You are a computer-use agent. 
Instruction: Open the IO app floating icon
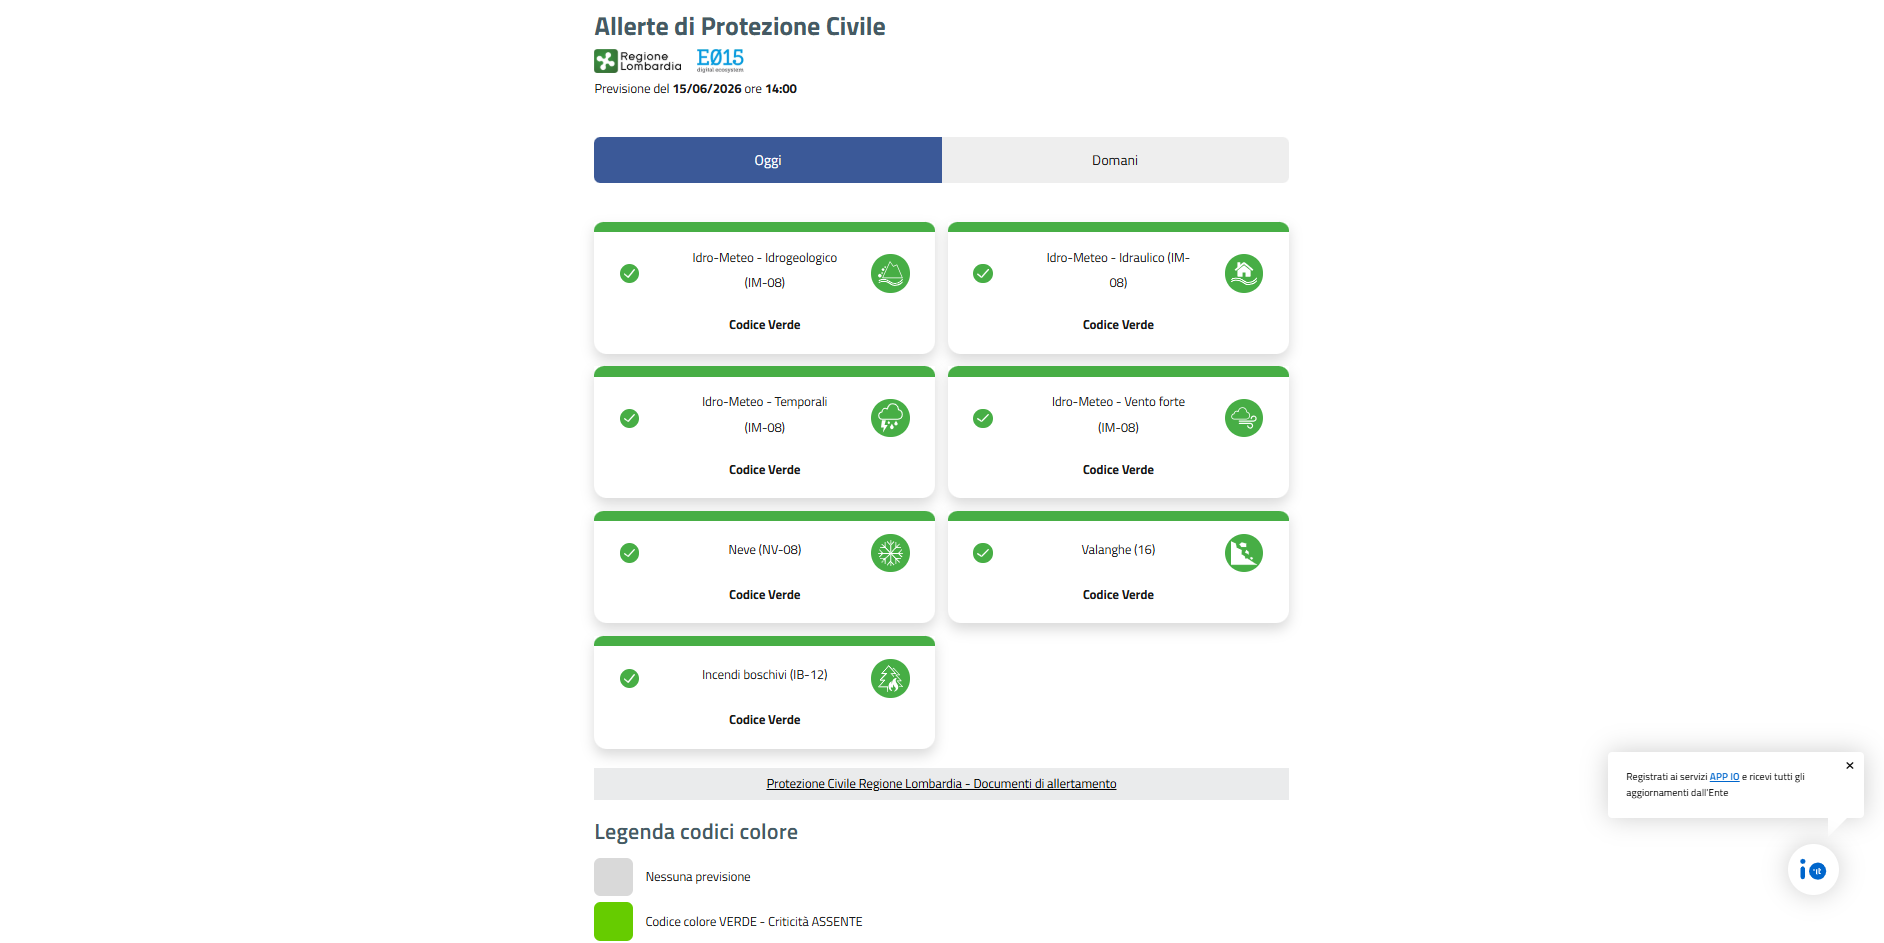tap(1813, 870)
